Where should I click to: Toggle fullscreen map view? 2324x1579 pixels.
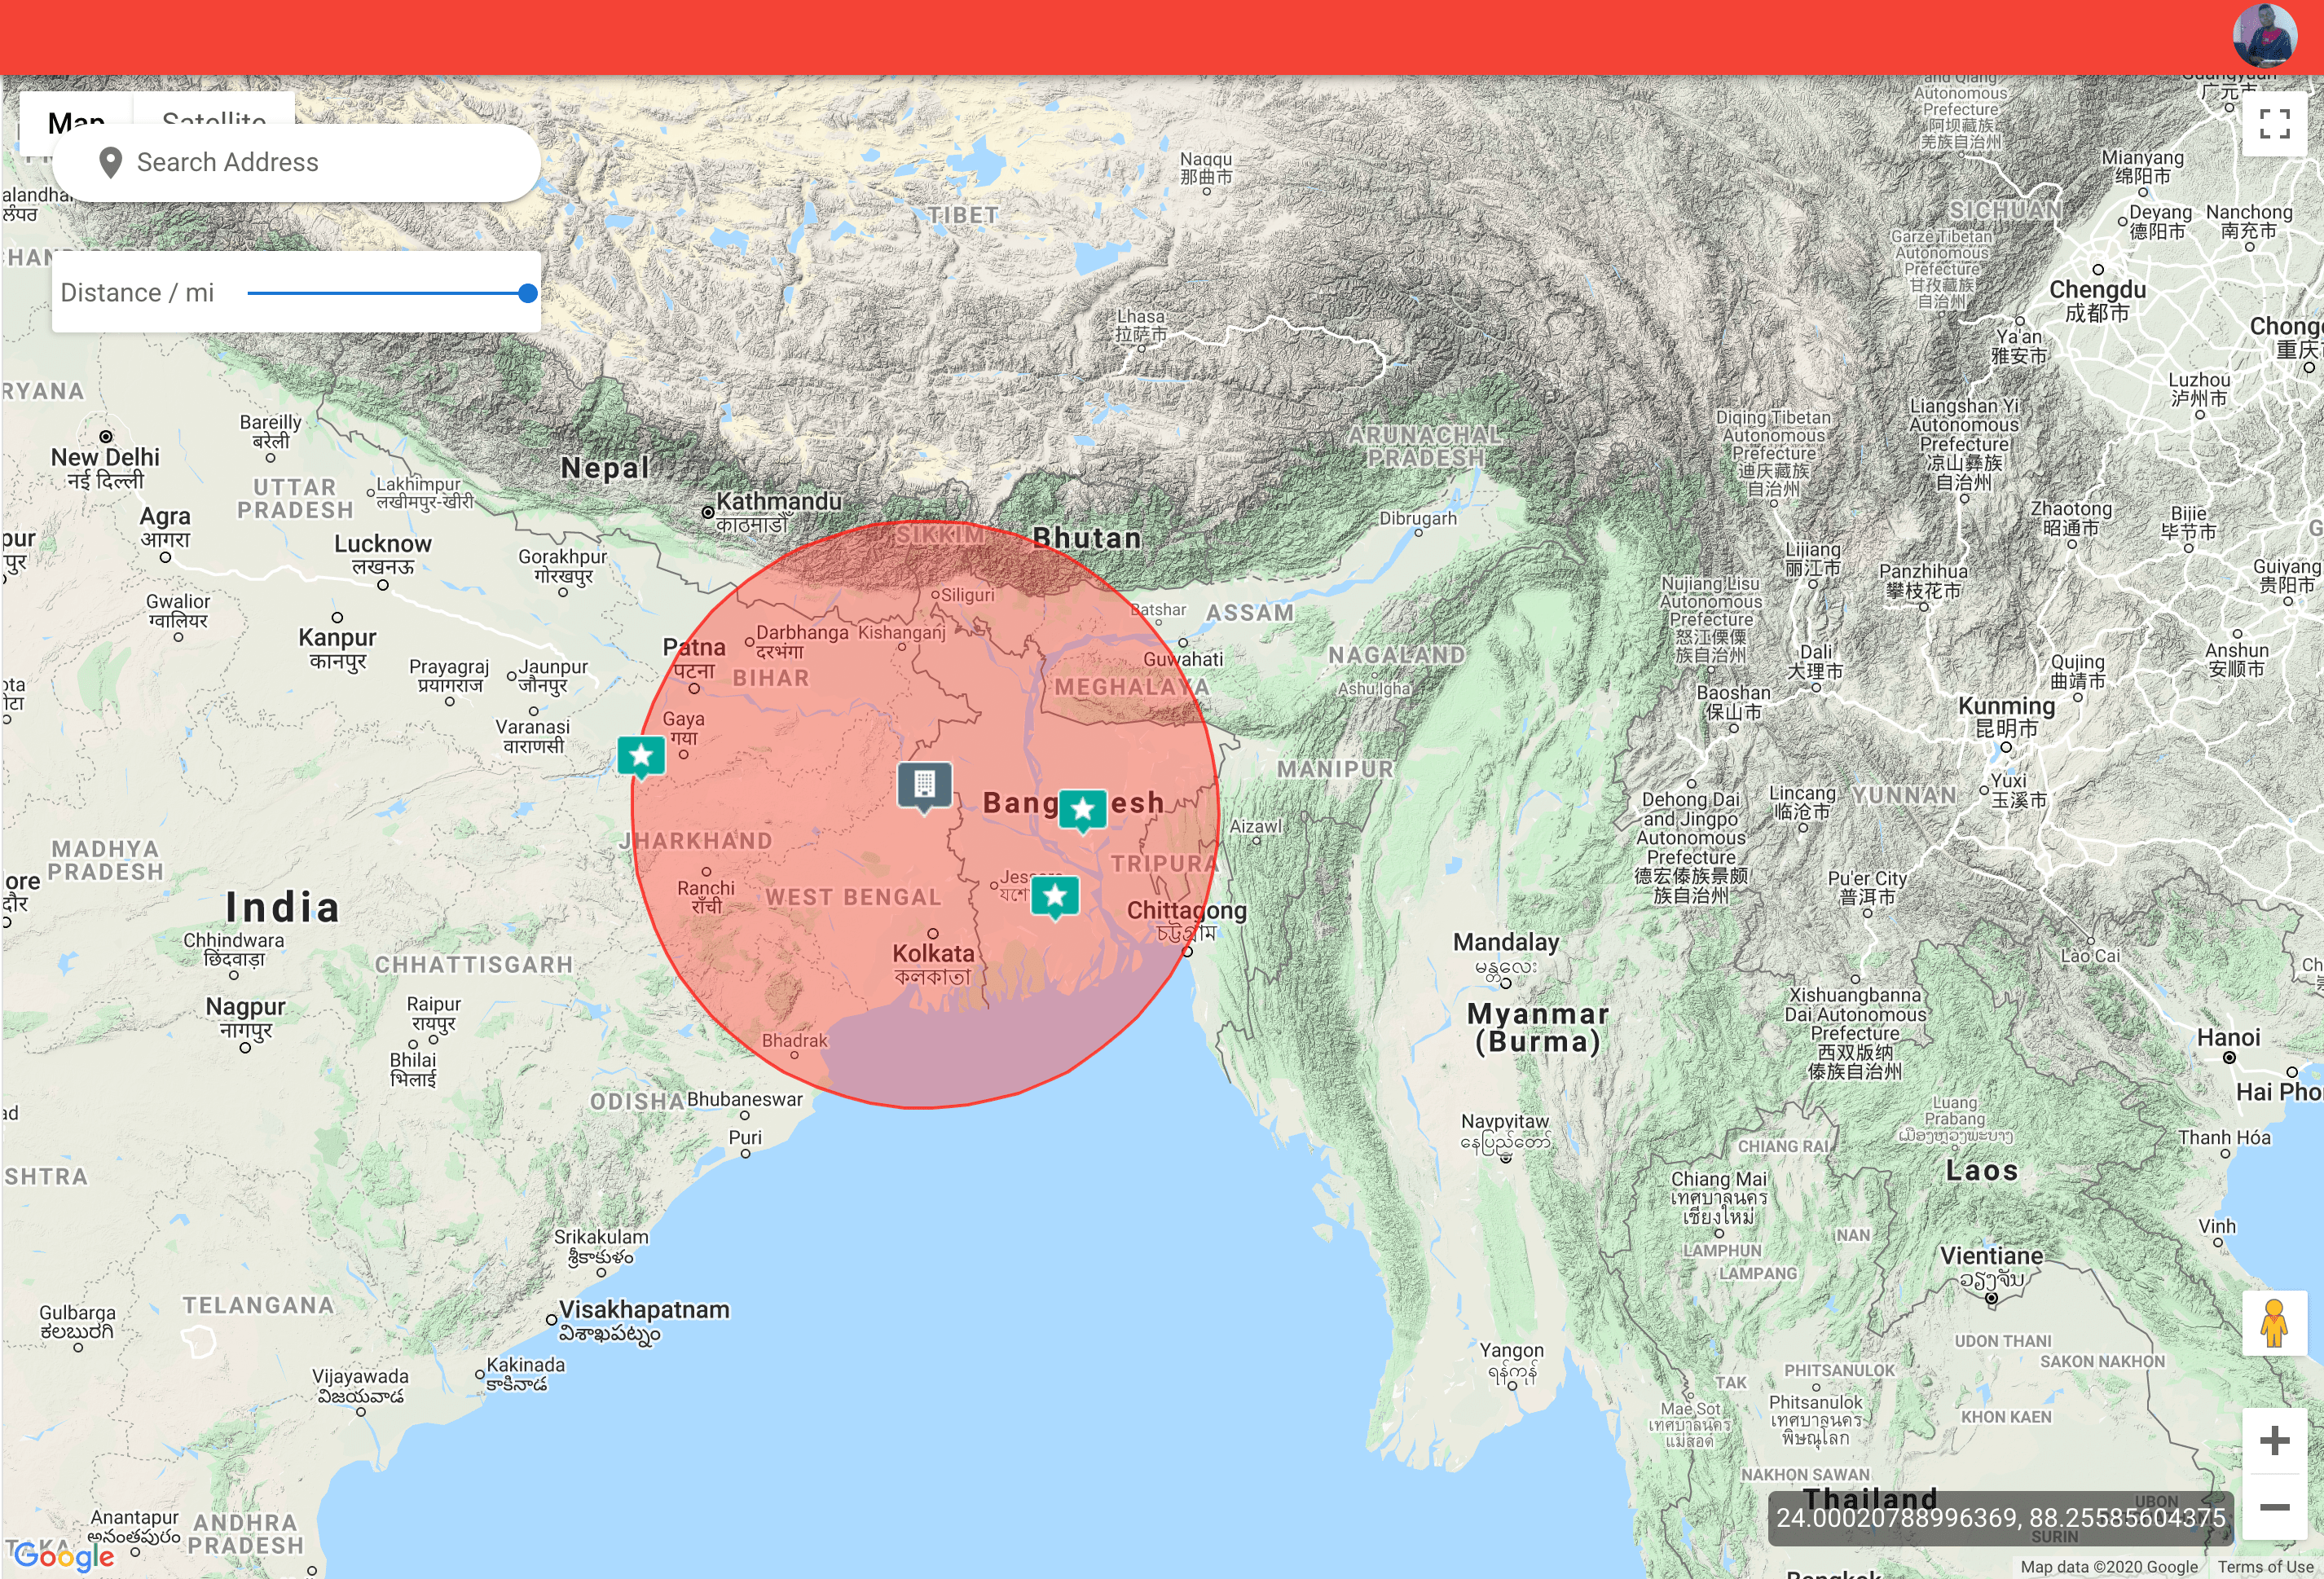point(2274,124)
